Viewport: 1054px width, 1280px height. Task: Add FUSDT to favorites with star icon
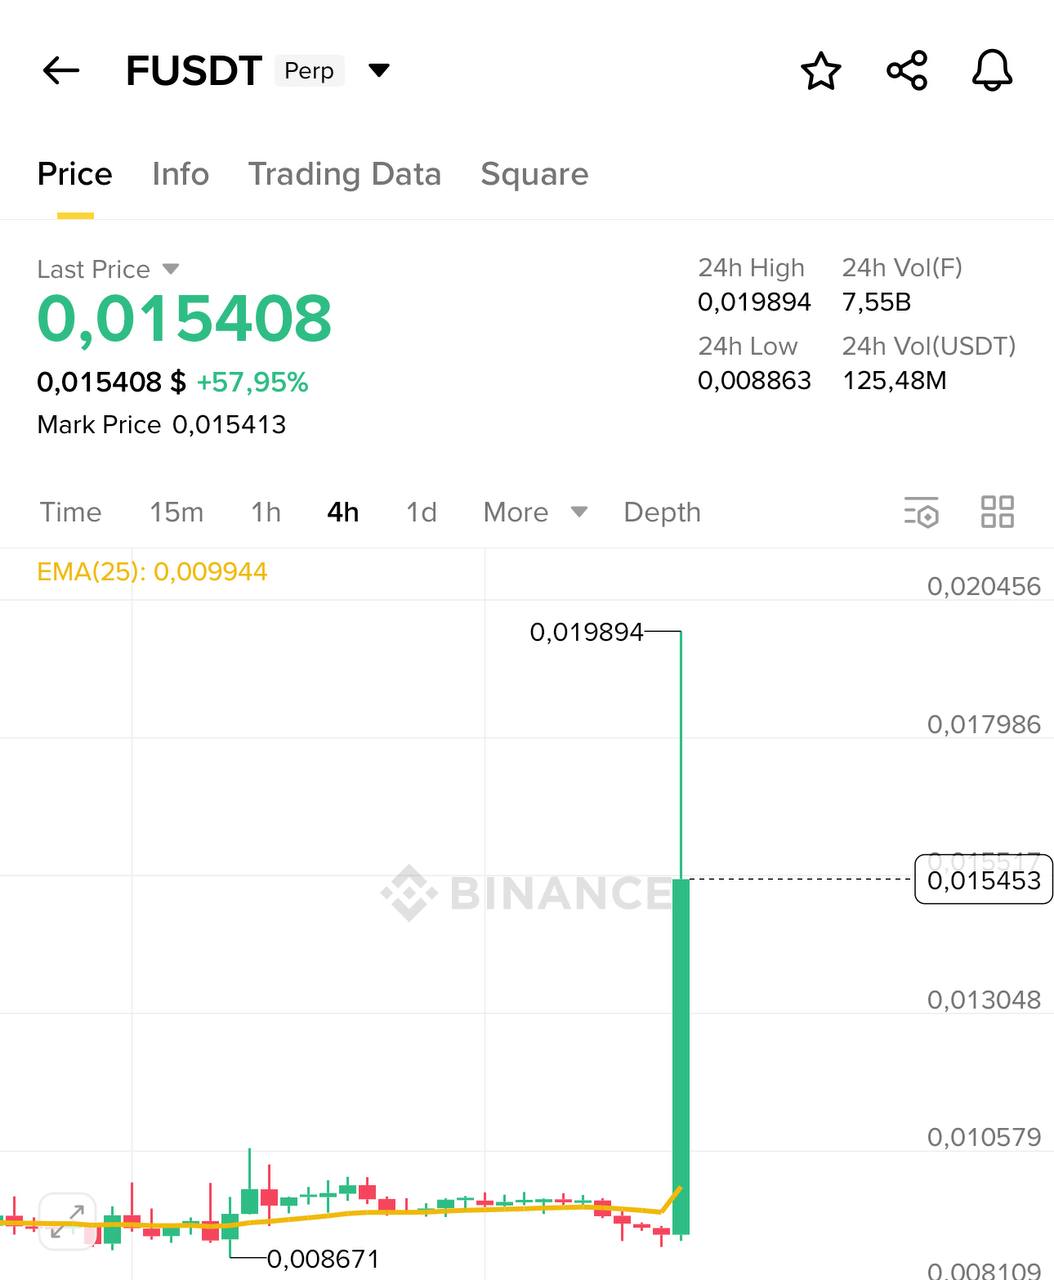tap(821, 71)
